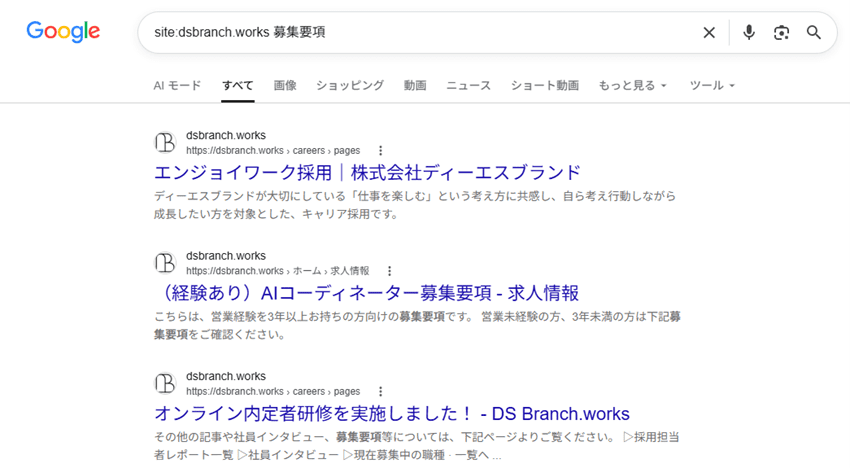Click favicon of AIコーディネーター募集要項 result

[165, 263]
